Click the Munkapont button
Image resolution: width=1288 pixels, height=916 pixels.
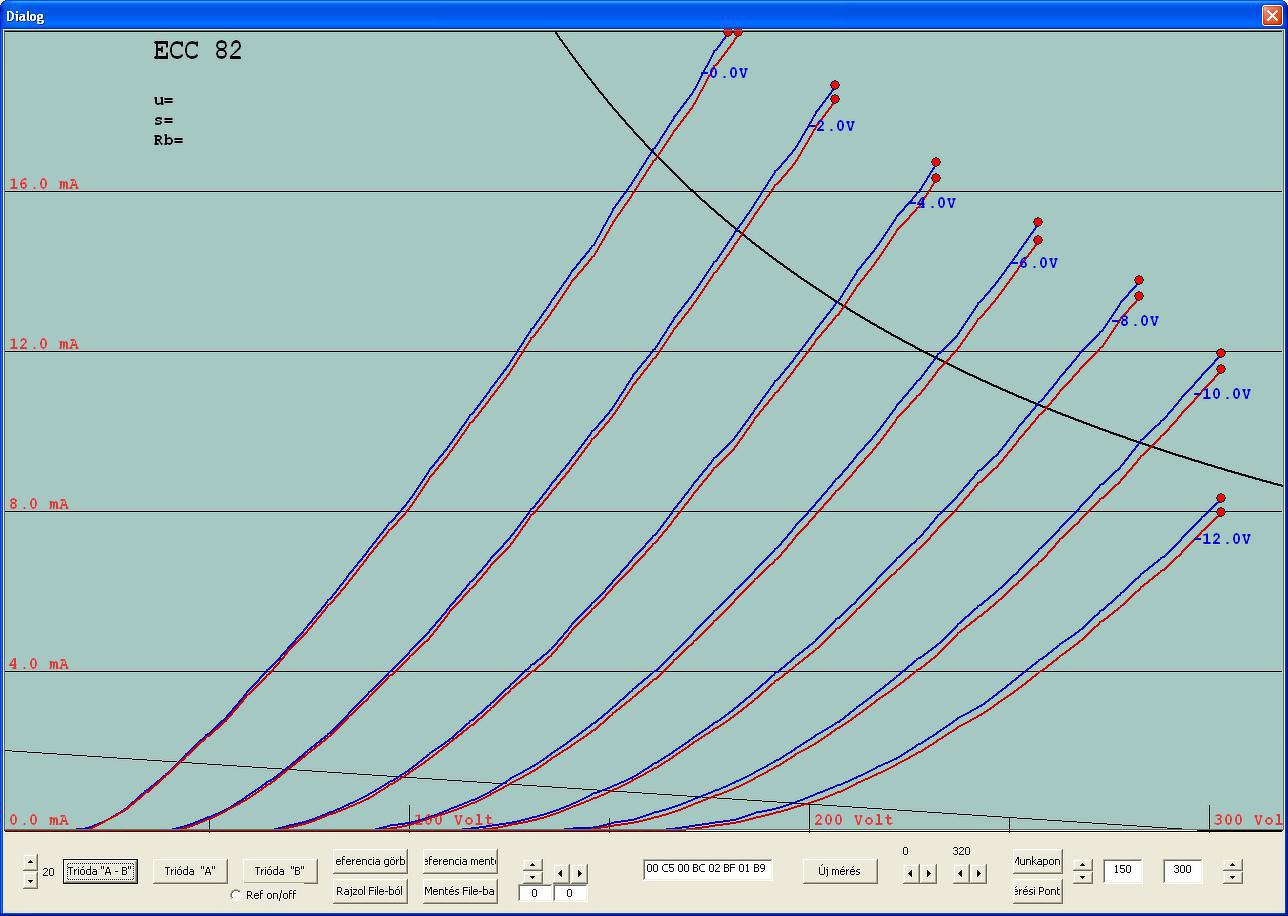[x=1037, y=861]
